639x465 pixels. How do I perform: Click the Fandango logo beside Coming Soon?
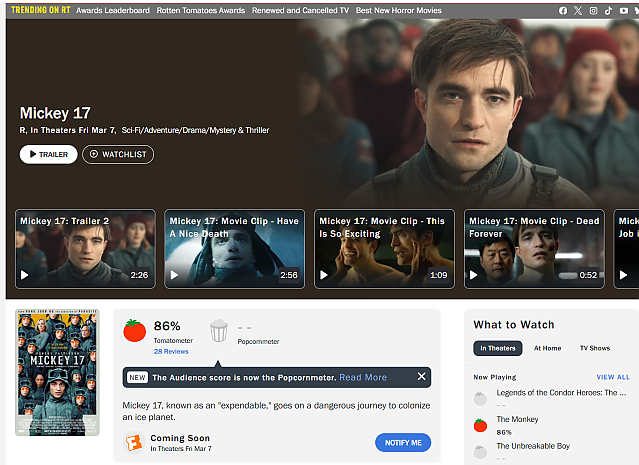tap(132, 442)
